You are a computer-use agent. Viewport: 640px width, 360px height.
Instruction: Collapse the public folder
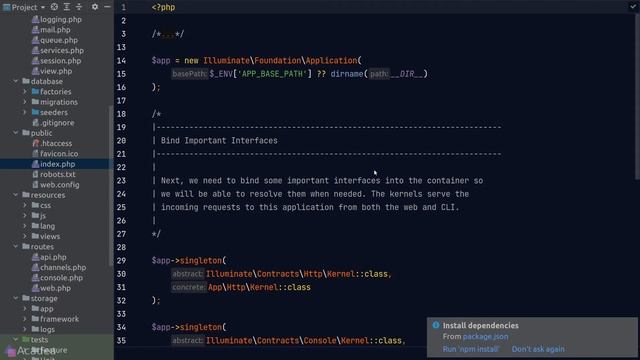[x=16, y=133]
